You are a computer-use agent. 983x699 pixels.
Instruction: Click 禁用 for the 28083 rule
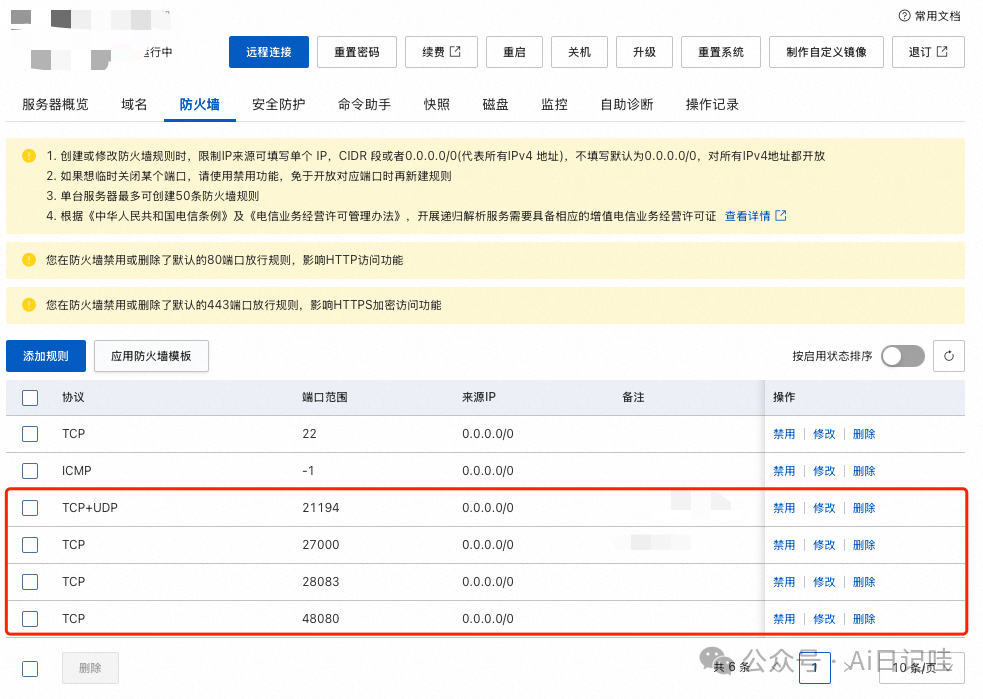[x=784, y=582]
